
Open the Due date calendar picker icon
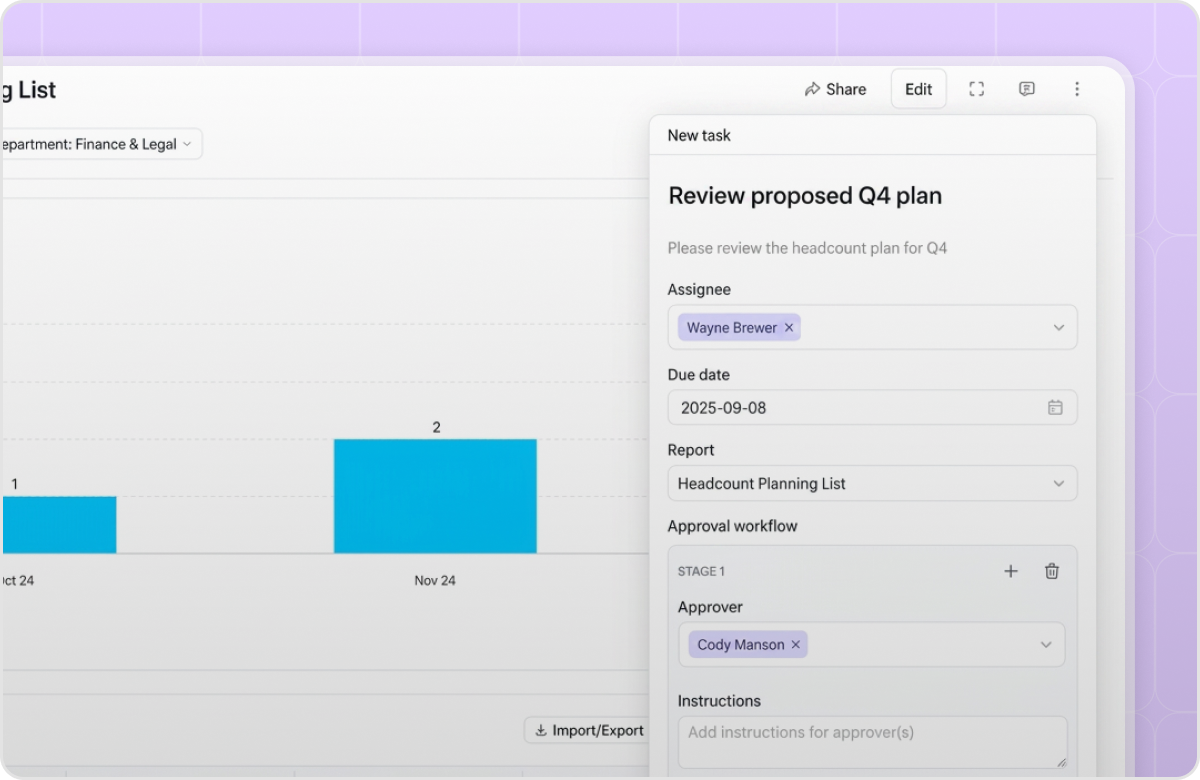1055,407
